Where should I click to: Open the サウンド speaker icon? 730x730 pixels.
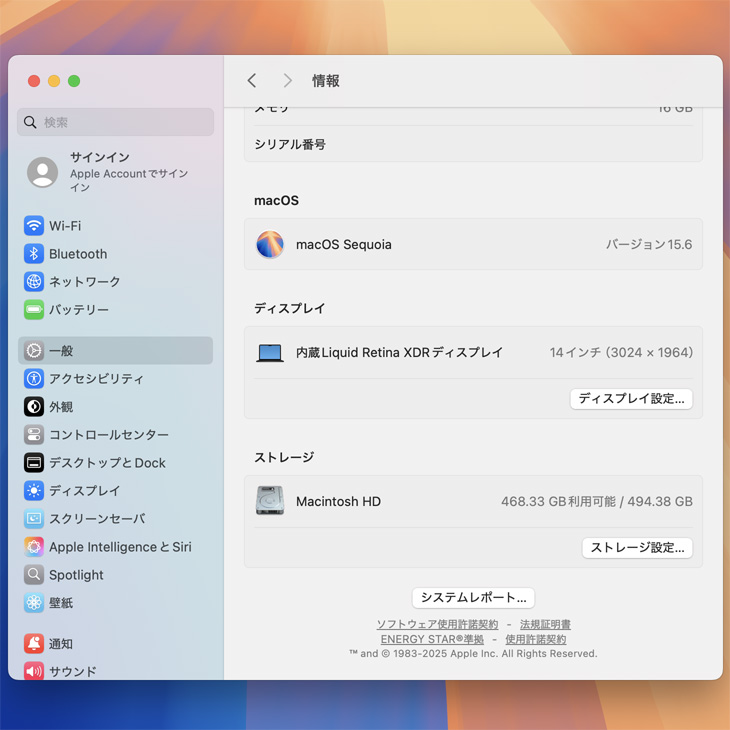tap(34, 671)
